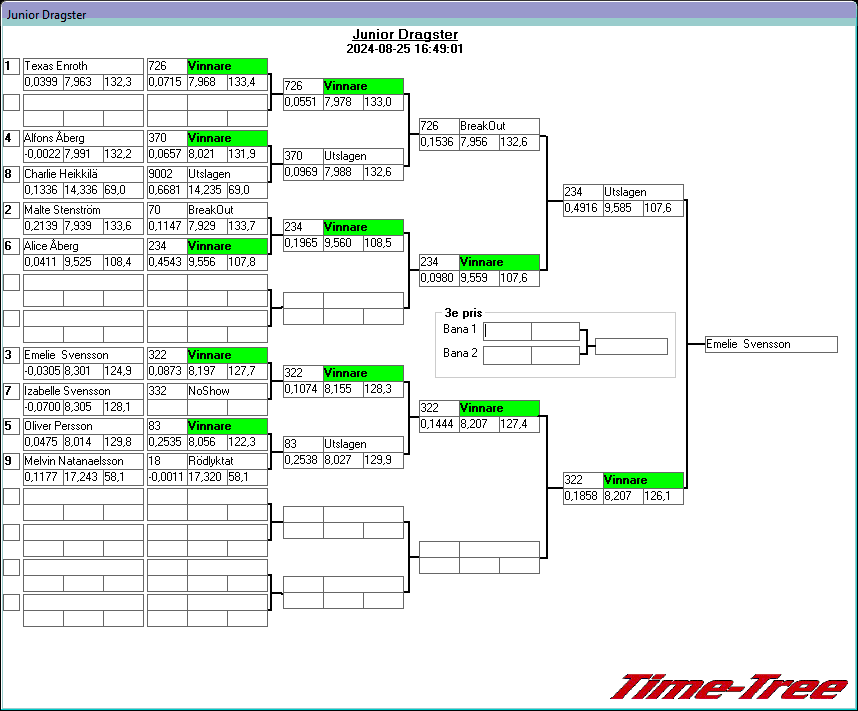Screen dimensions: 858x711
Task: Select driver name Izabelle Svensson
Action: (83, 391)
